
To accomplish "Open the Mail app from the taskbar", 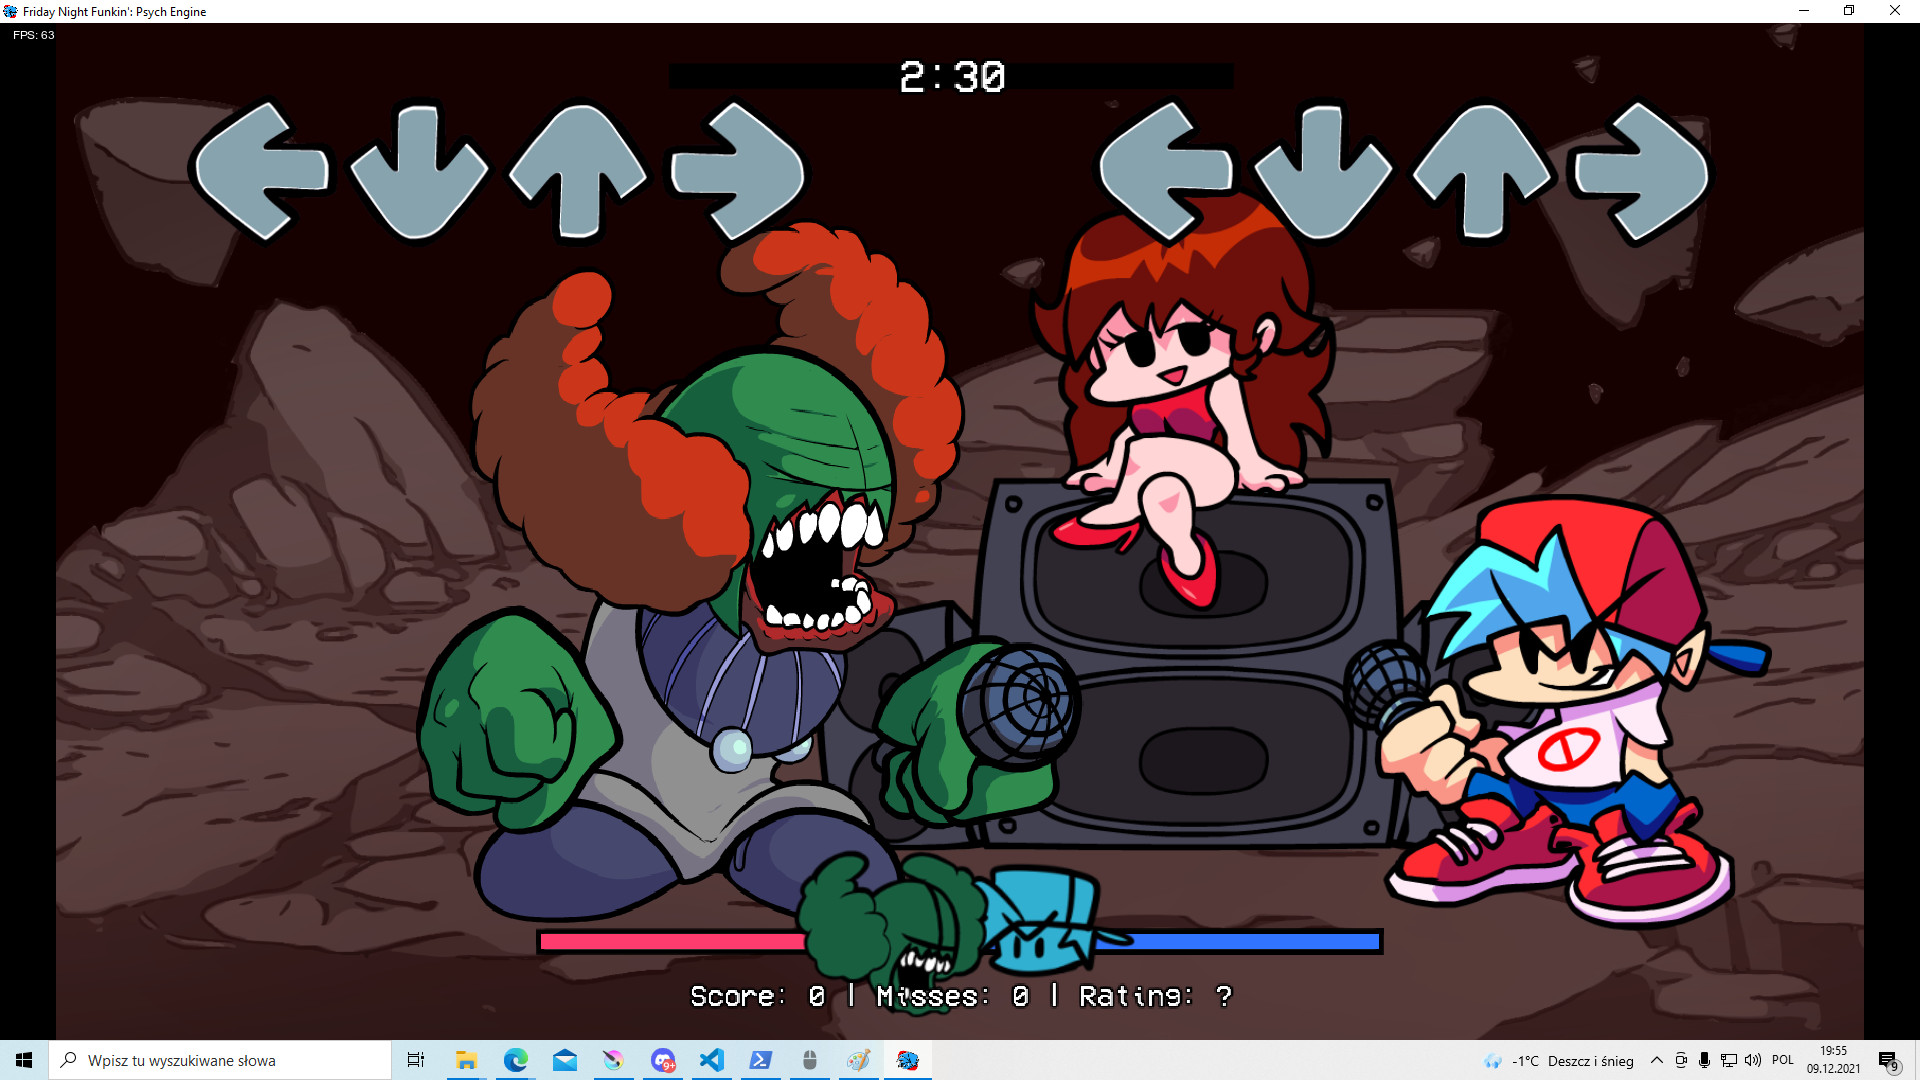I will 564,1060.
